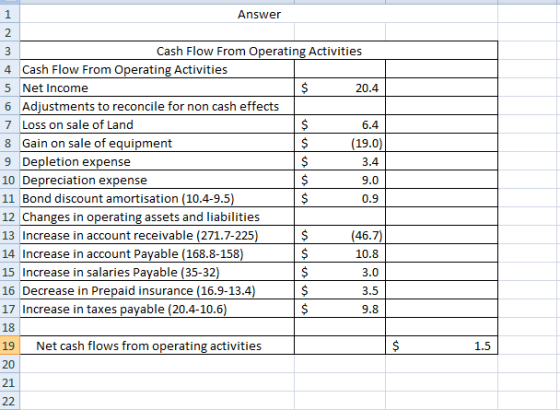Select taxes payable value 9.8
The height and width of the screenshot is (410, 560).
pyautogui.click(x=340, y=309)
